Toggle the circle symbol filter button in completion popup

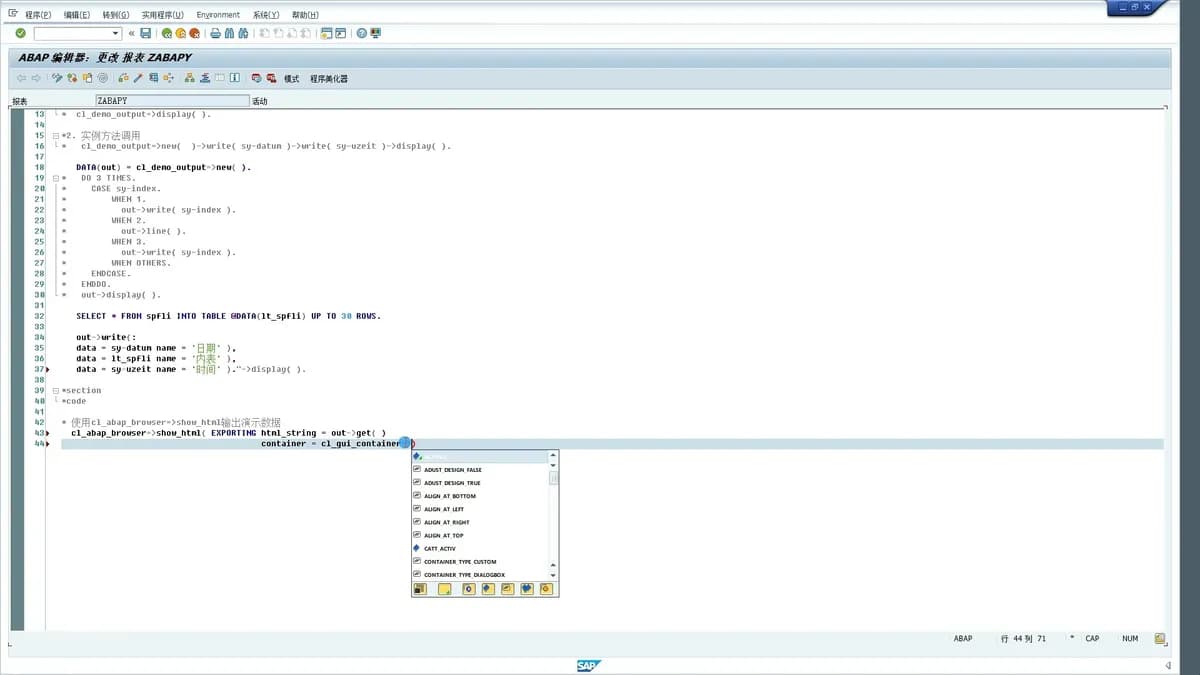[468, 589]
